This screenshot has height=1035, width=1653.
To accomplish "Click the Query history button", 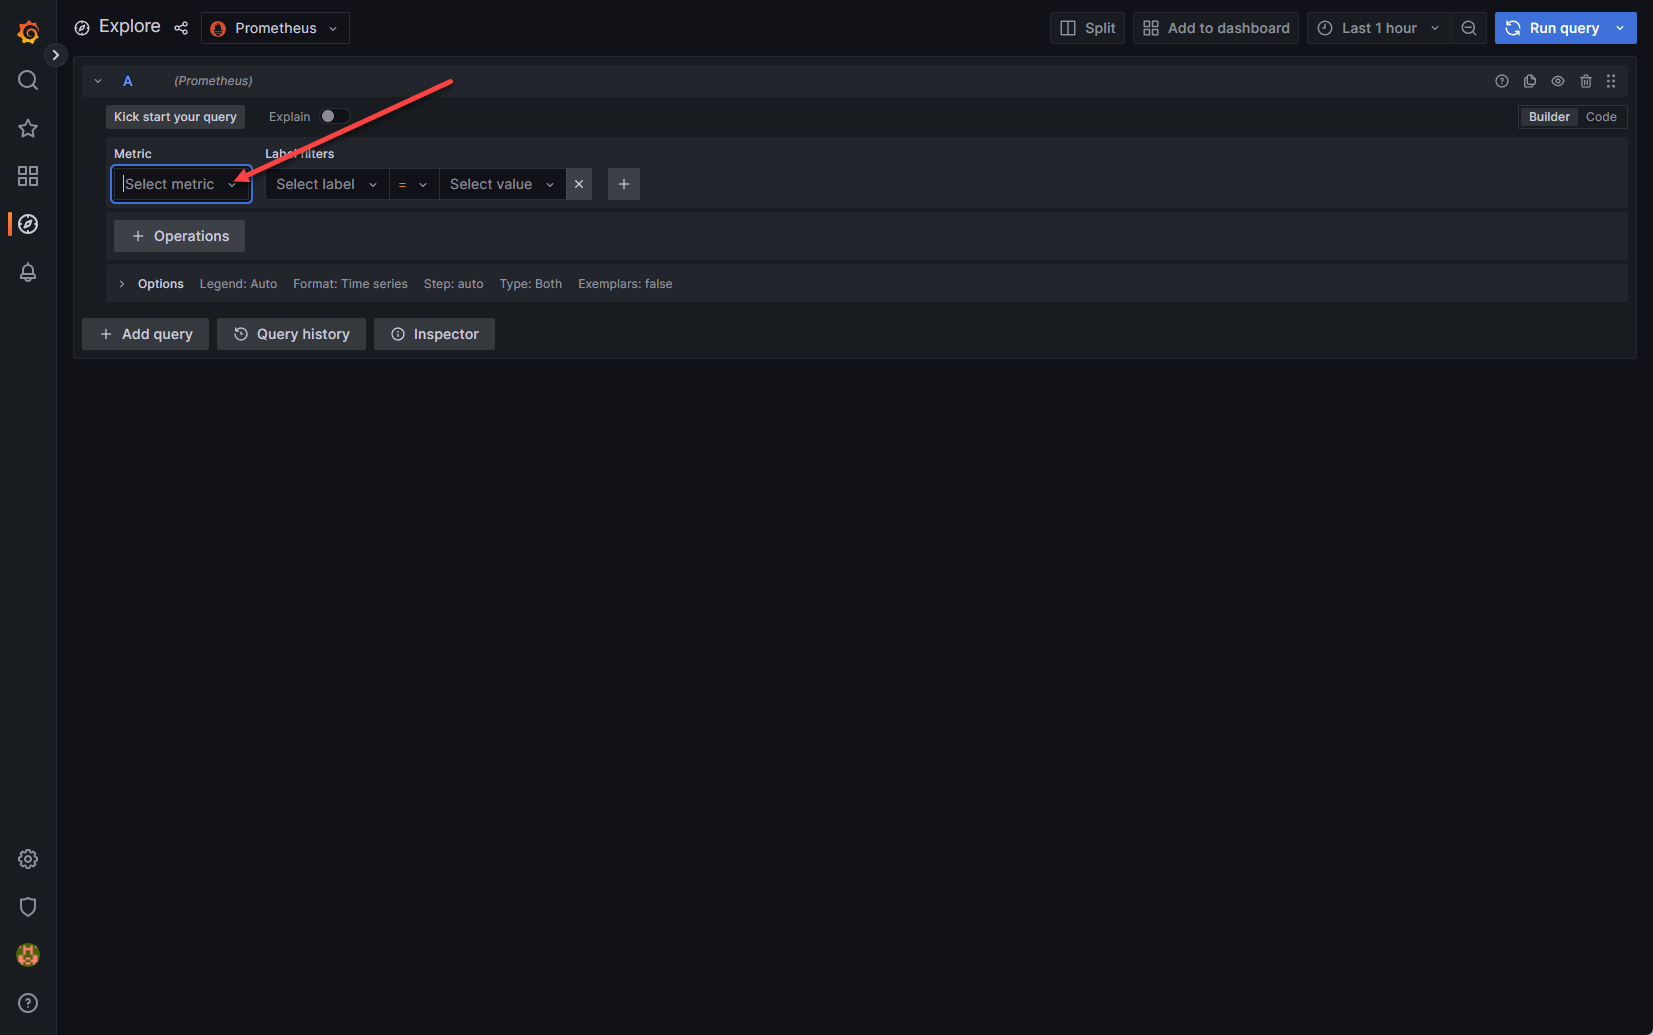I will (291, 334).
